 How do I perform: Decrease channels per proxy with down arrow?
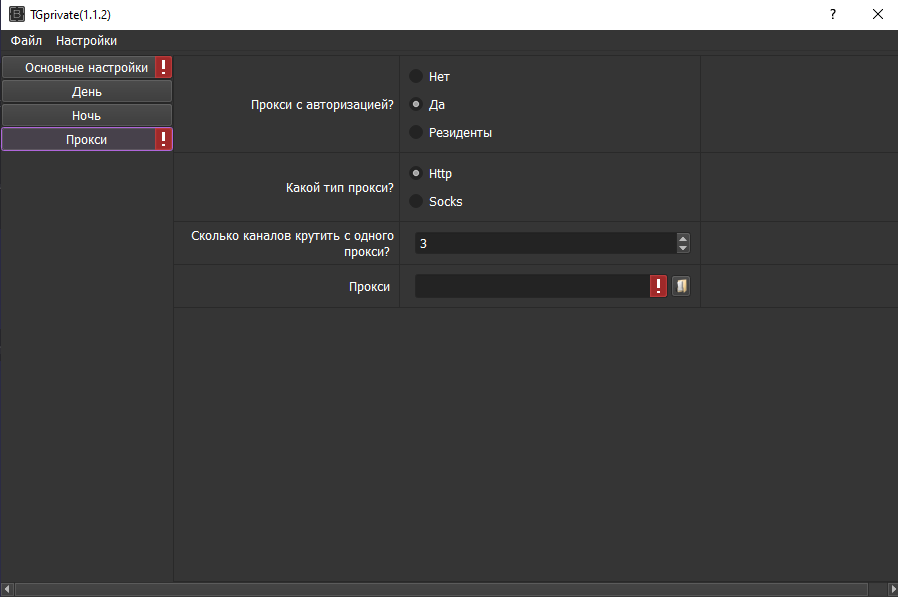[683, 248]
